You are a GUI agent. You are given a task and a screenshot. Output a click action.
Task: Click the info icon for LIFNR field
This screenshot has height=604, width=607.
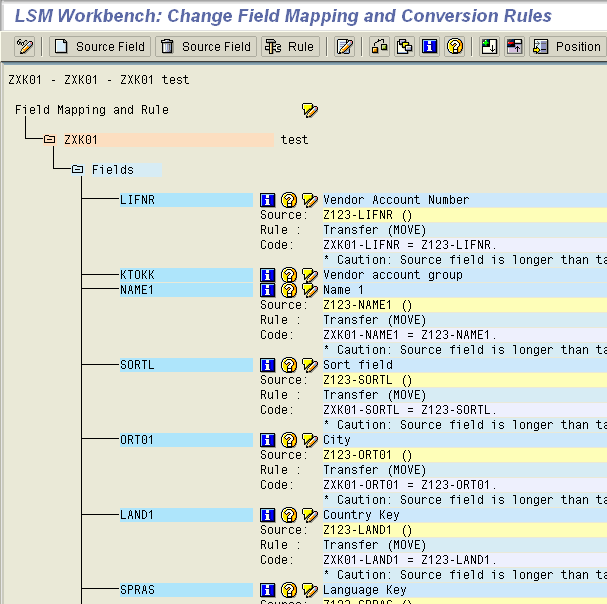click(x=268, y=200)
